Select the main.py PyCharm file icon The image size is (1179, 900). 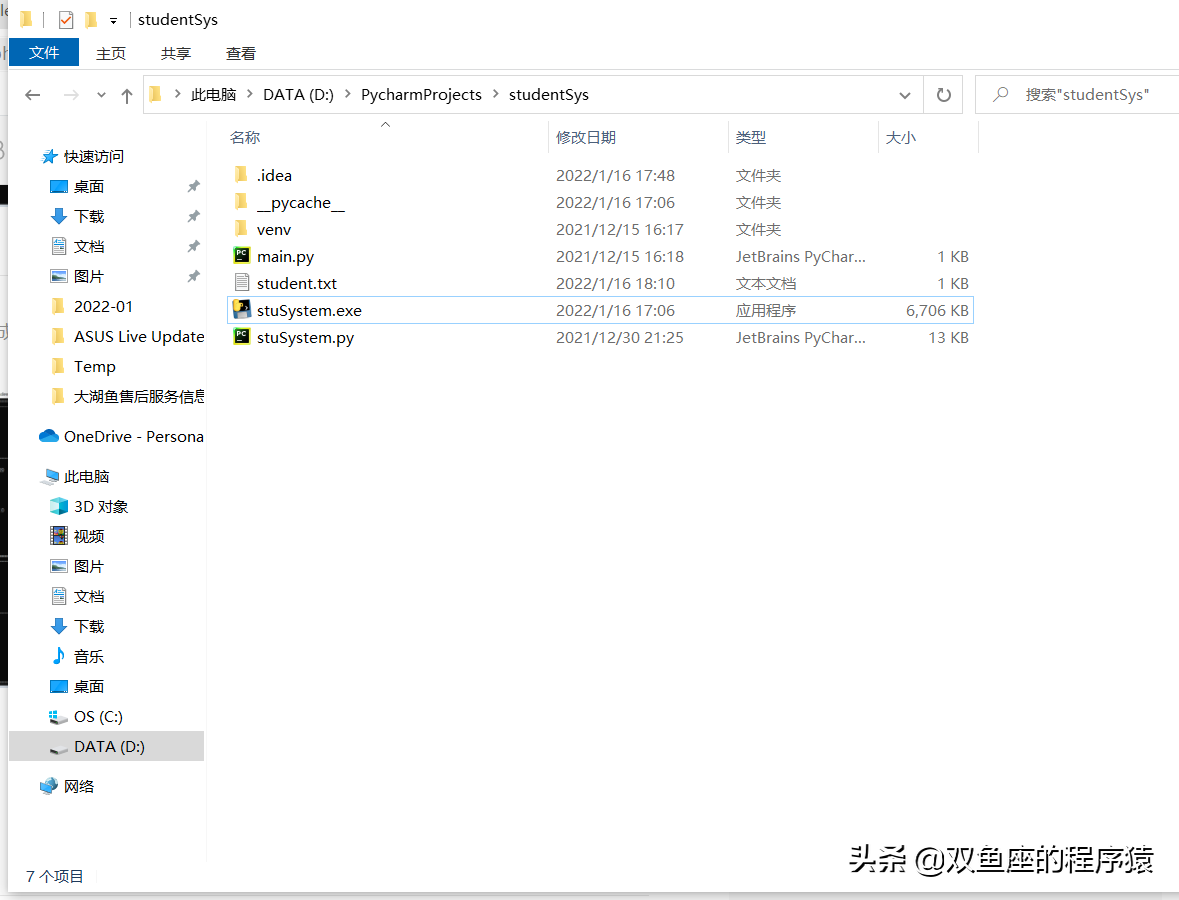pos(241,256)
